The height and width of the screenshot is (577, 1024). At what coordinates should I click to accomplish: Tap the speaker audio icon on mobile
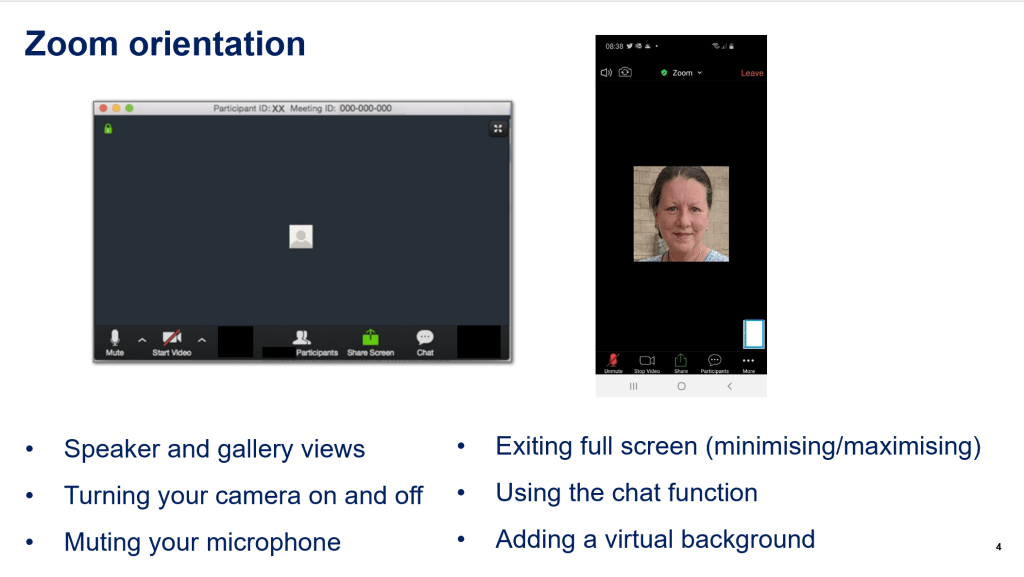tap(606, 72)
